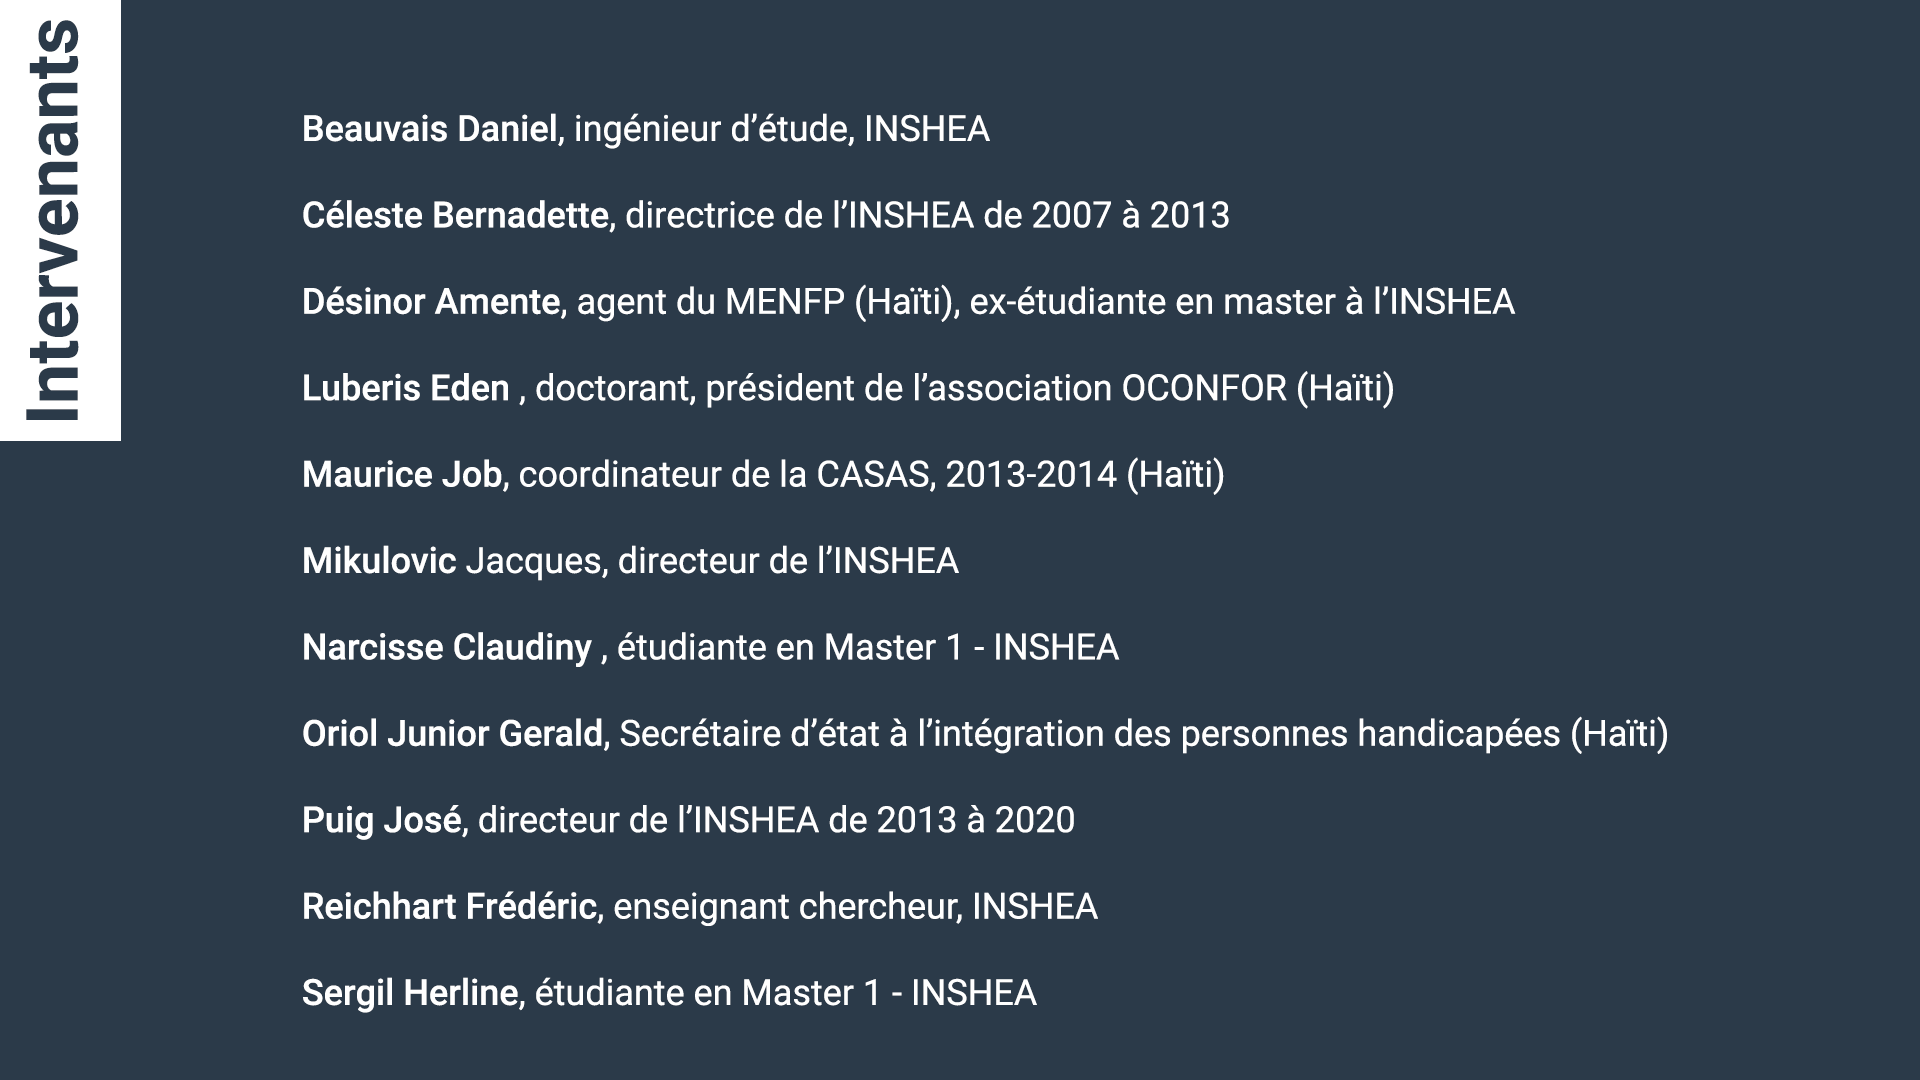Click the text "directeur de l'INSHEA" after Jacques
This screenshot has width=1920, height=1080.
[x=788, y=561]
